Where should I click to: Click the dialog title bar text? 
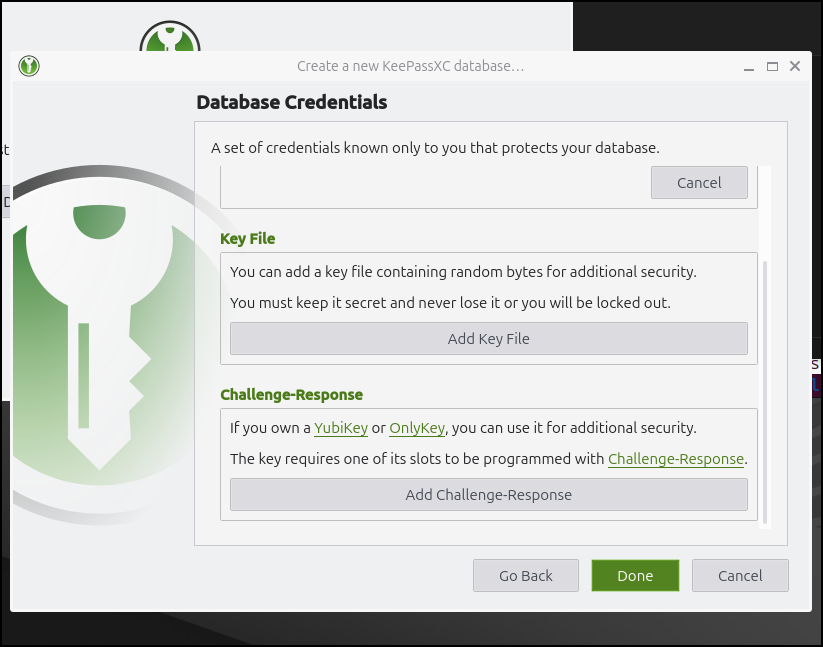pos(412,66)
